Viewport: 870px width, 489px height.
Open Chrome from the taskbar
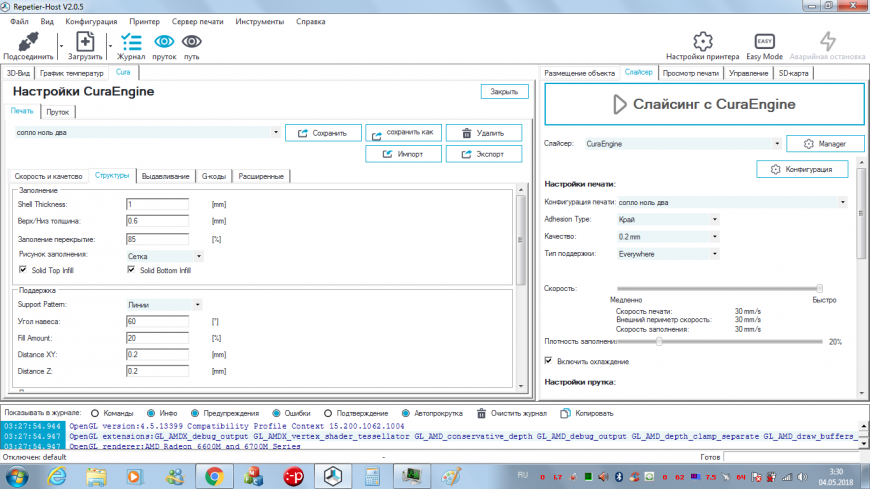(x=214, y=477)
